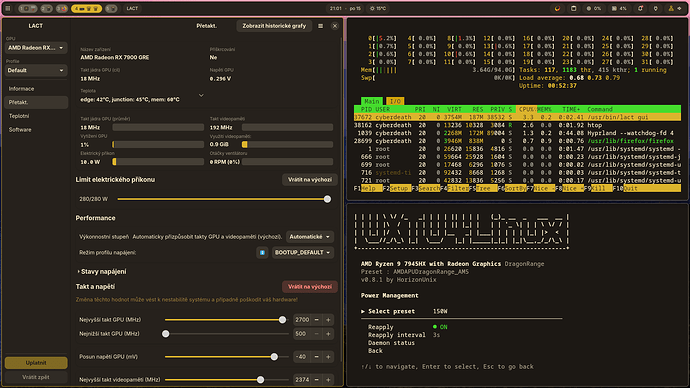The height and width of the screenshot is (388, 690).
Task: Increase maximum VRAM clock with plus
Action: click(x=328, y=379)
